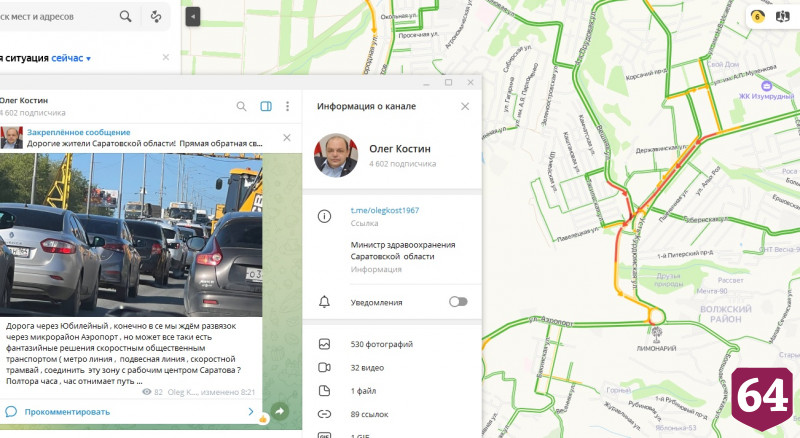Open the map layers icon
The height and width of the screenshot is (438, 800).
782,16
